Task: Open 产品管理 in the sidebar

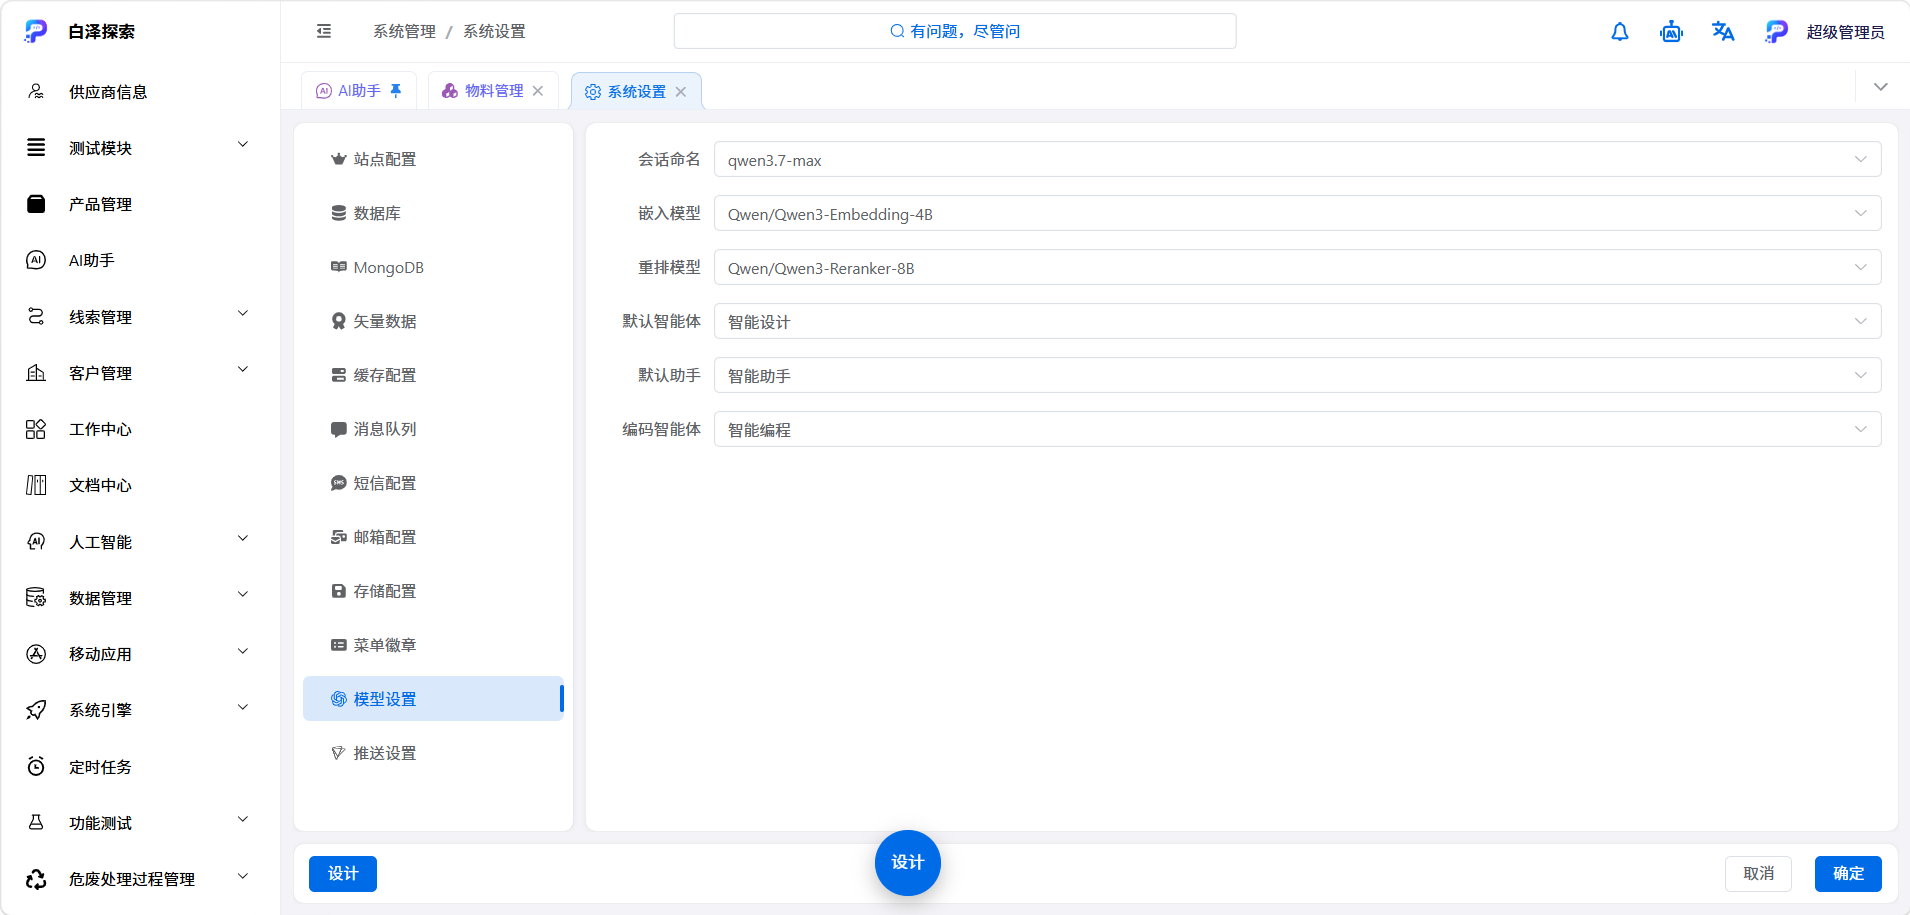Action: coord(140,204)
